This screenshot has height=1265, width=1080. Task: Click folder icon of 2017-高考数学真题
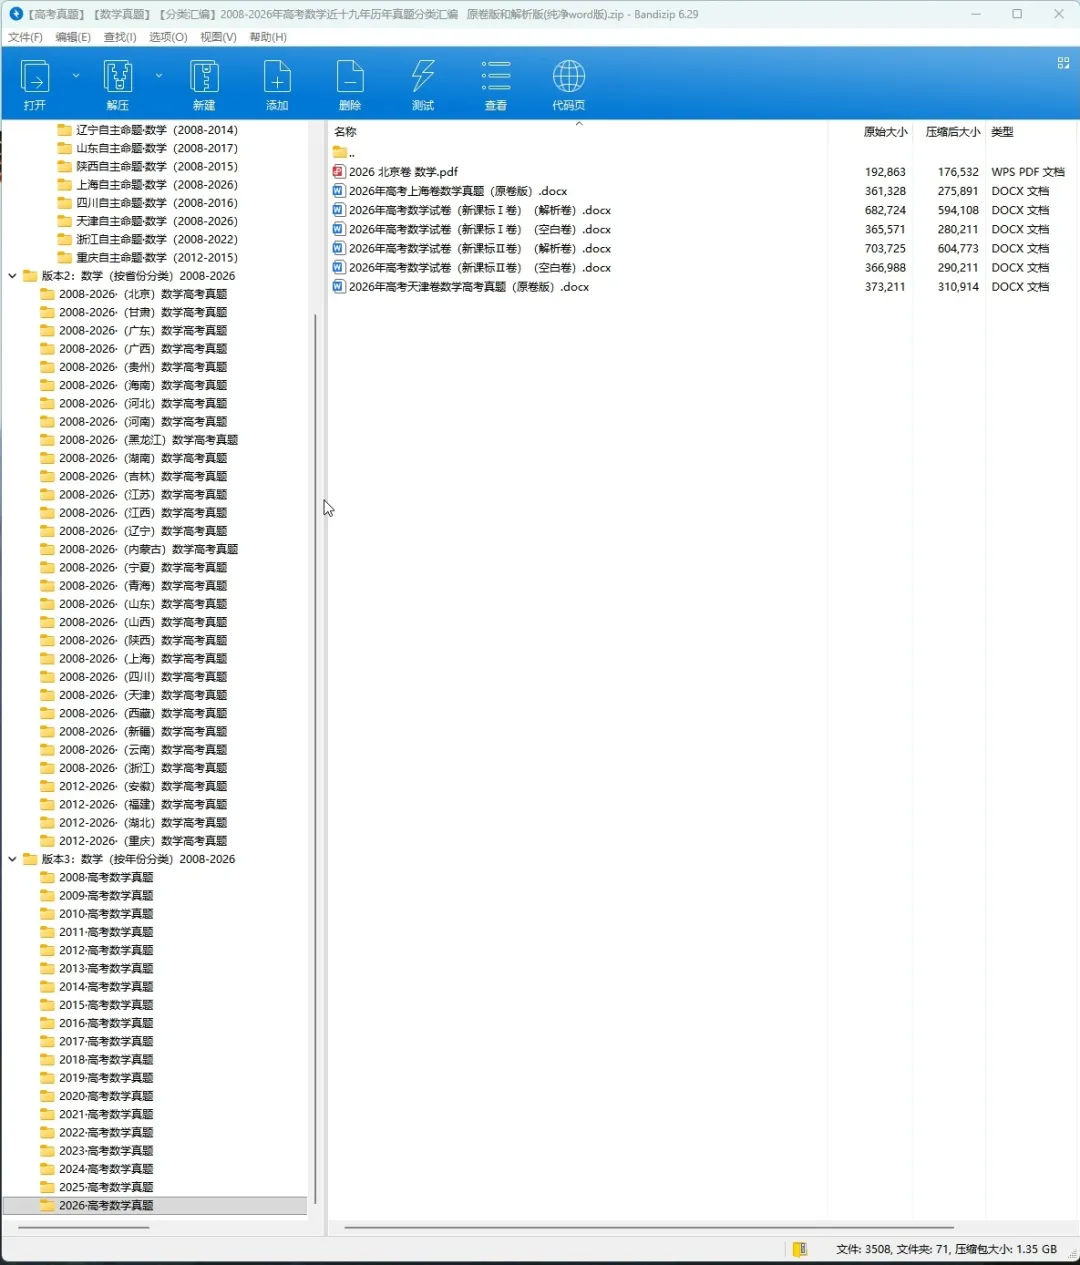[x=47, y=1042]
